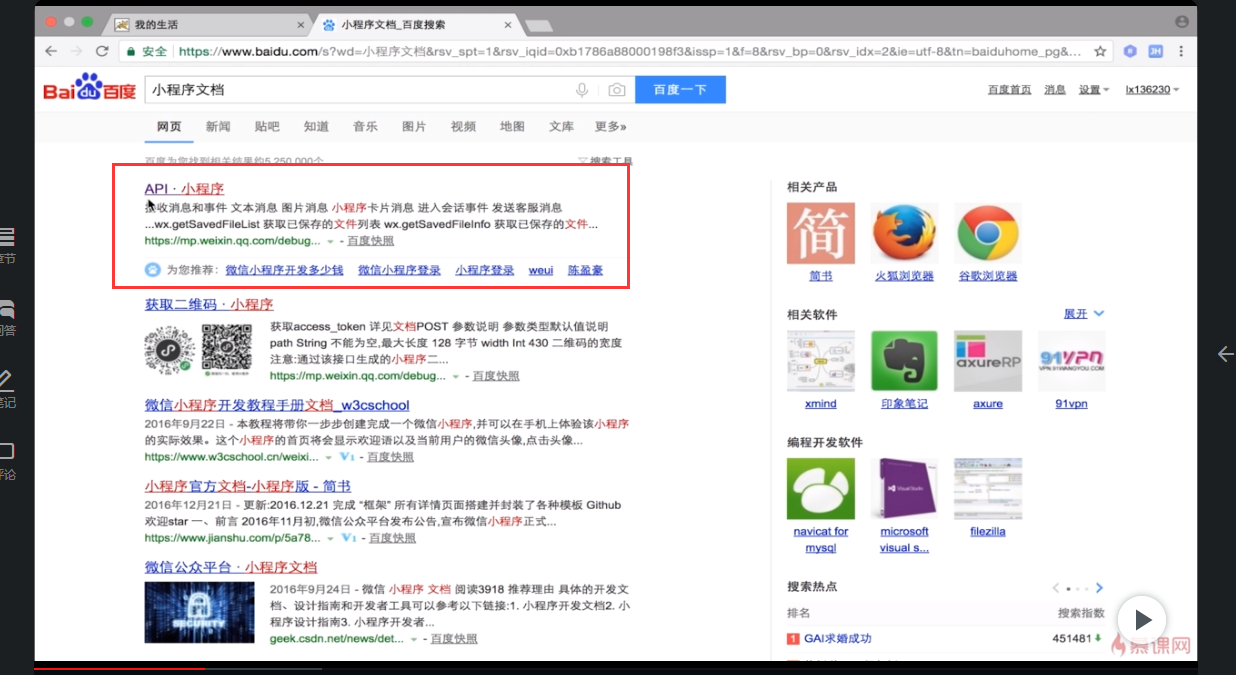Reload the page in Chrome
Image resolution: width=1236 pixels, height=675 pixels.
[102, 51]
